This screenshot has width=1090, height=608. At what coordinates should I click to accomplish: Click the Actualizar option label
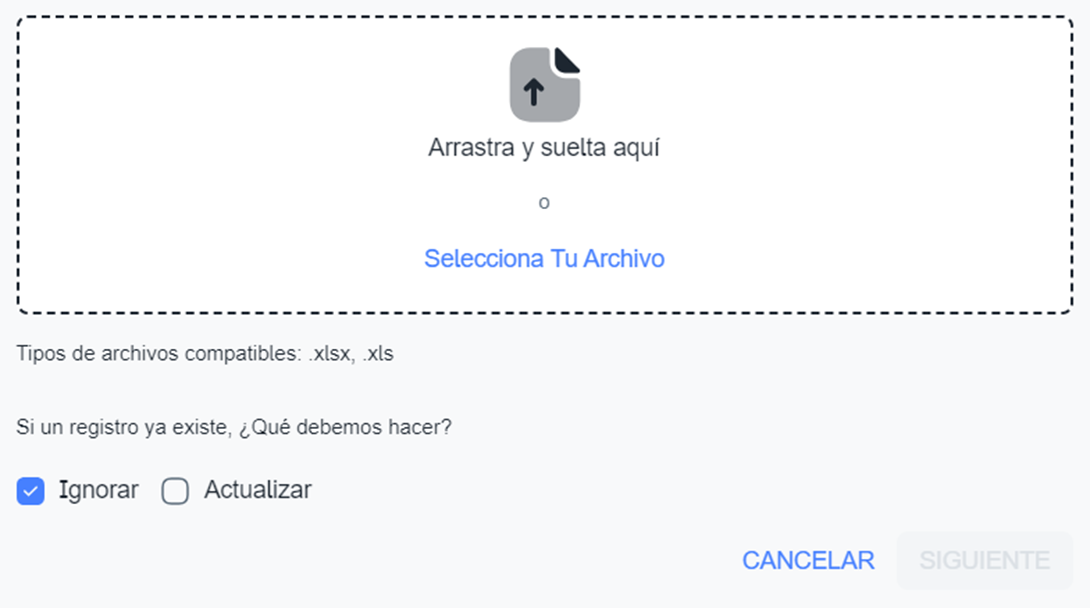tap(257, 490)
